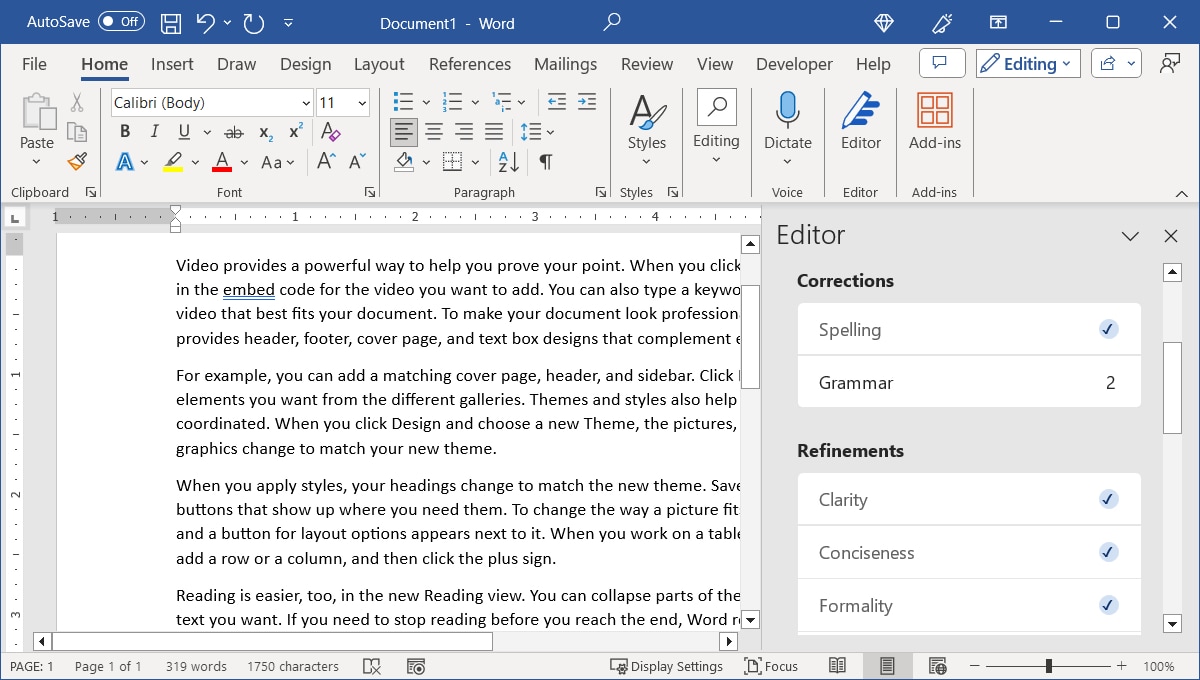Select the subscript icon
The image size is (1200, 680).
[x=265, y=131]
